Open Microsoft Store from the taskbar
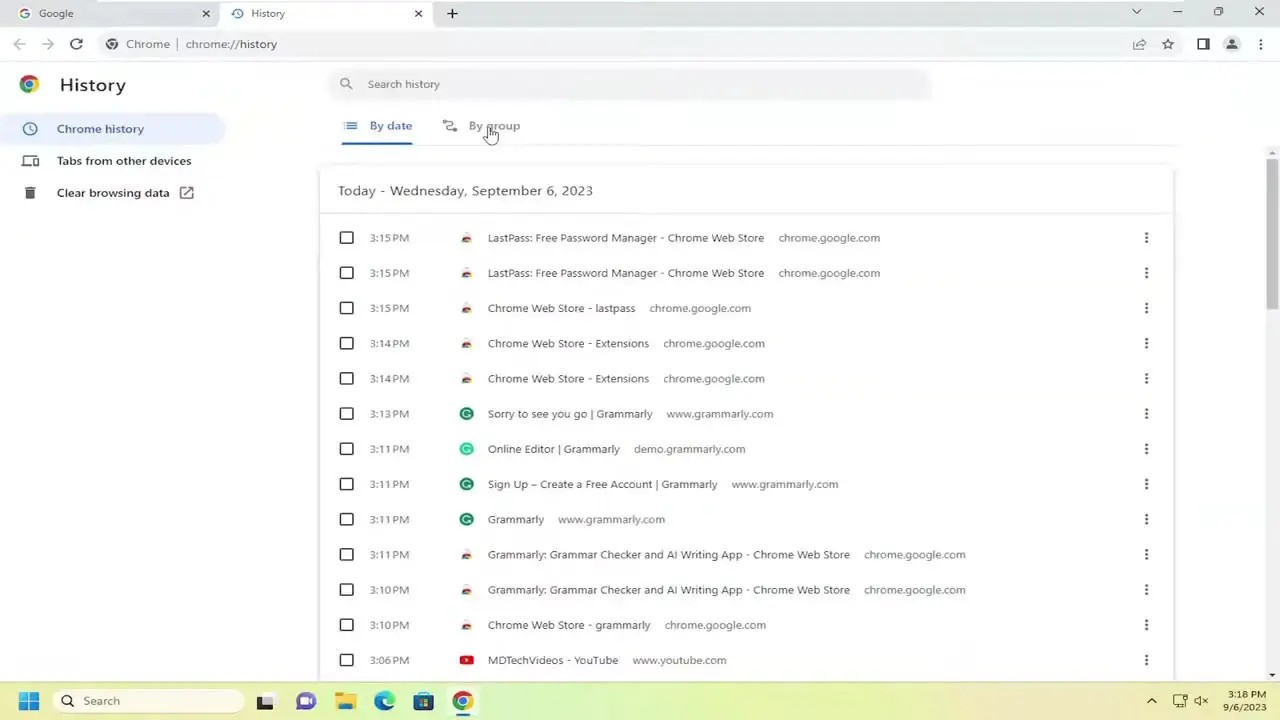 [x=423, y=701]
